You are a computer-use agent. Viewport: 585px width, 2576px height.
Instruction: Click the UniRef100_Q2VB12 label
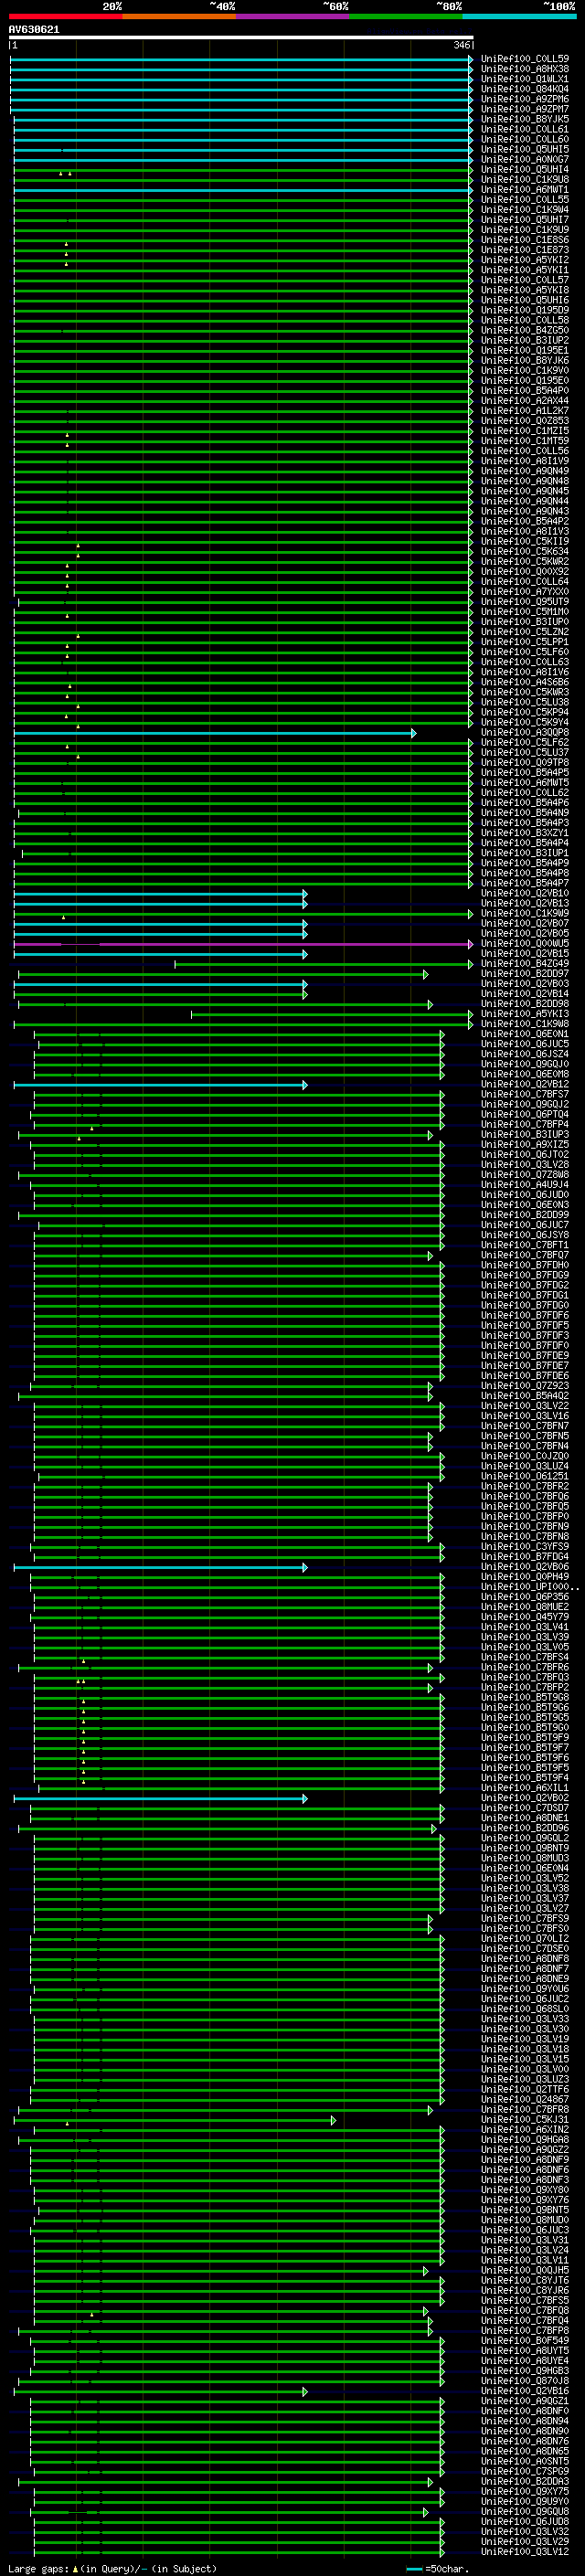point(524,1084)
